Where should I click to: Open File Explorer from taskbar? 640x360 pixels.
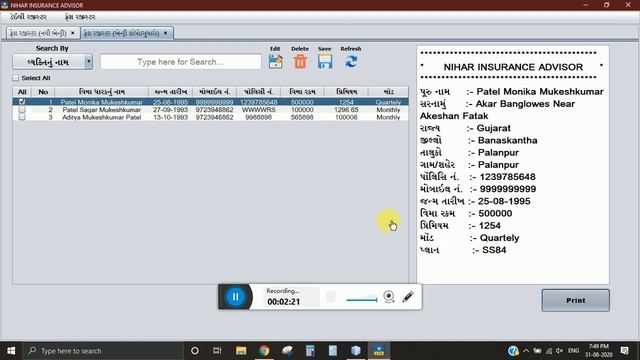[241, 351]
